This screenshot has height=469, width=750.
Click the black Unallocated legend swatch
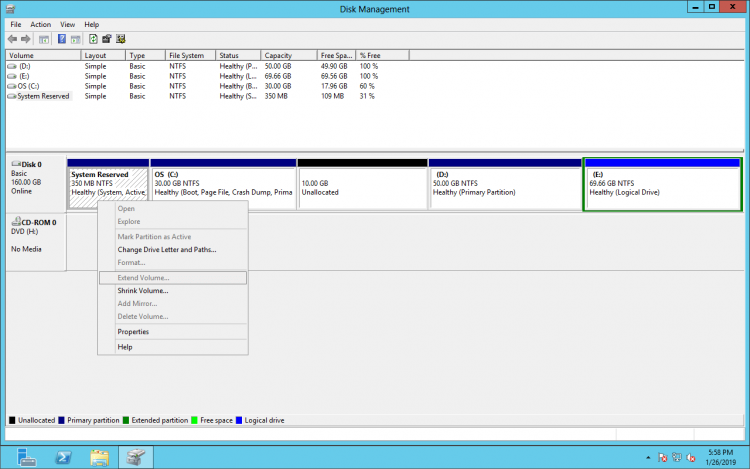(x=12, y=421)
